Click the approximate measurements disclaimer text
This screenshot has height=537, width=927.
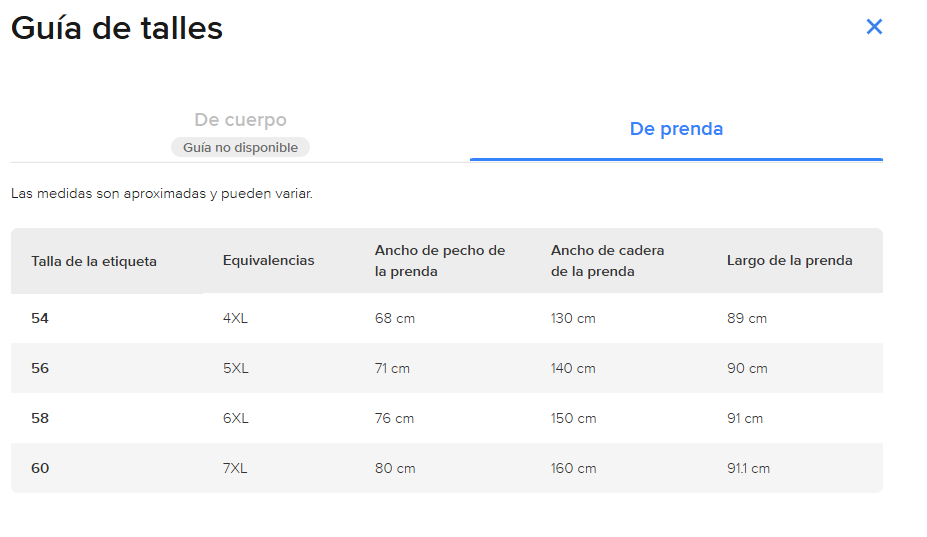click(x=162, y=193)
